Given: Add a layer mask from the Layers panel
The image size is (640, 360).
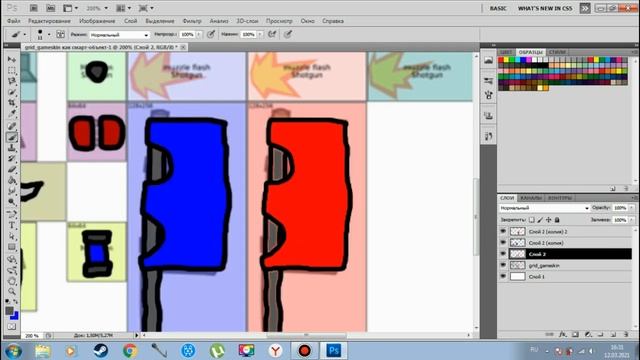Looking at the screenshot, I should pyautogui.click(x=575, y=334).
